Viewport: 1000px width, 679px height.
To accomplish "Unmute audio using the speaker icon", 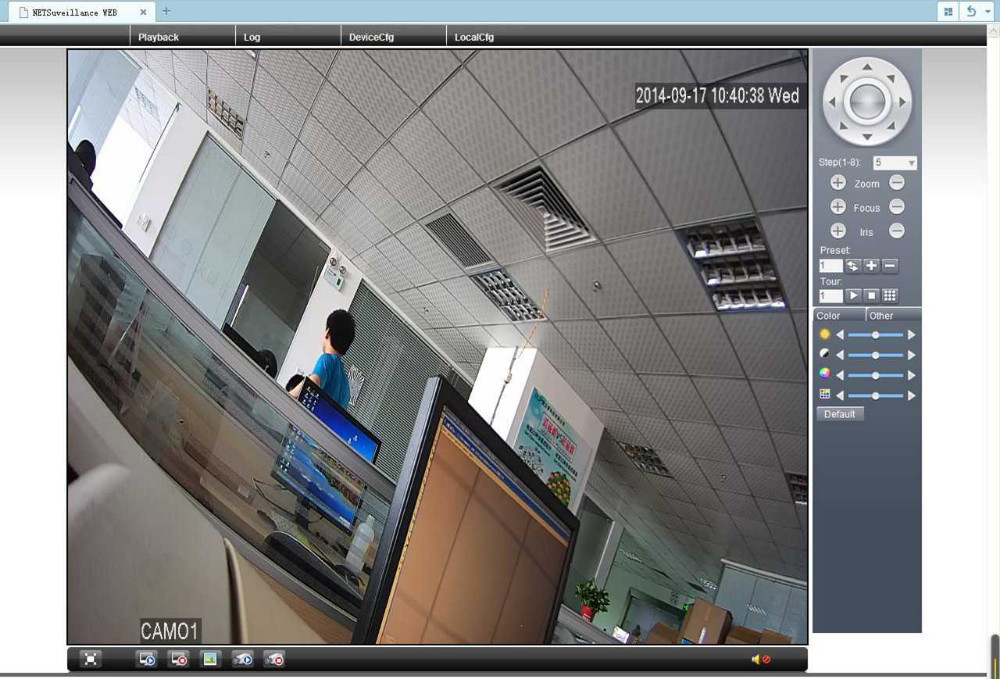I will pos(760,659).
